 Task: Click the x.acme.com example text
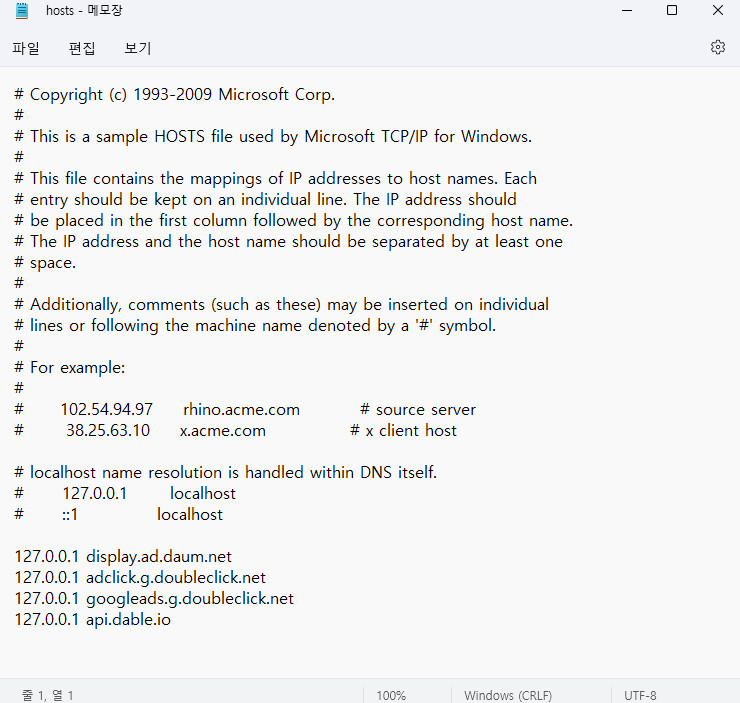point(222,430)
